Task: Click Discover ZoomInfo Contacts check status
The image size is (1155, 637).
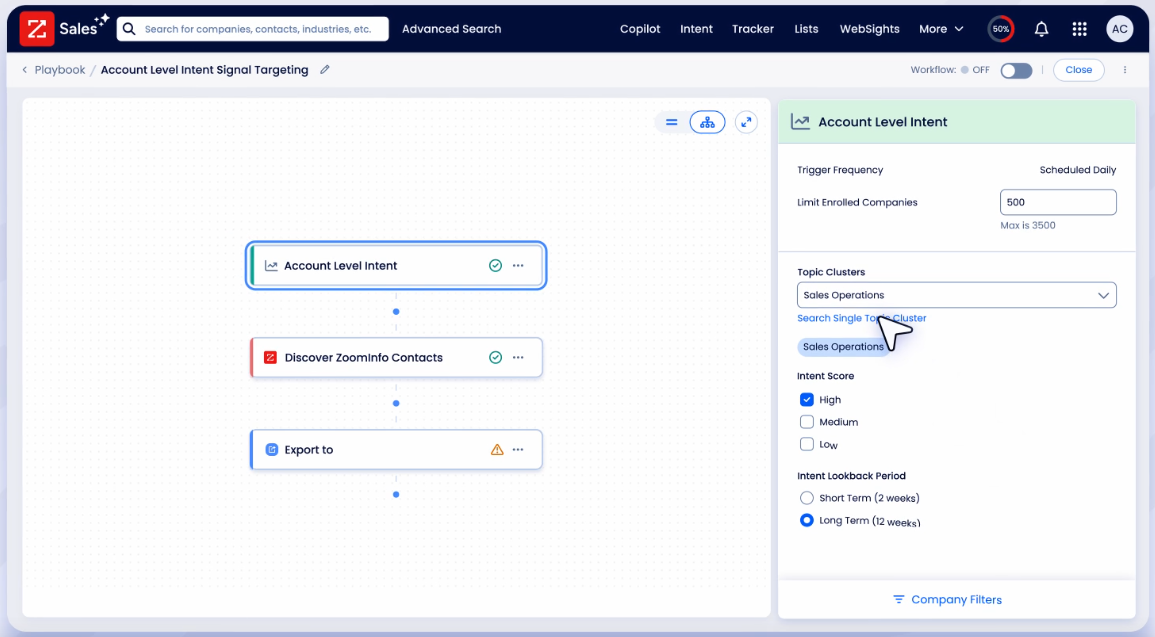Action: [x=495, y=357]
